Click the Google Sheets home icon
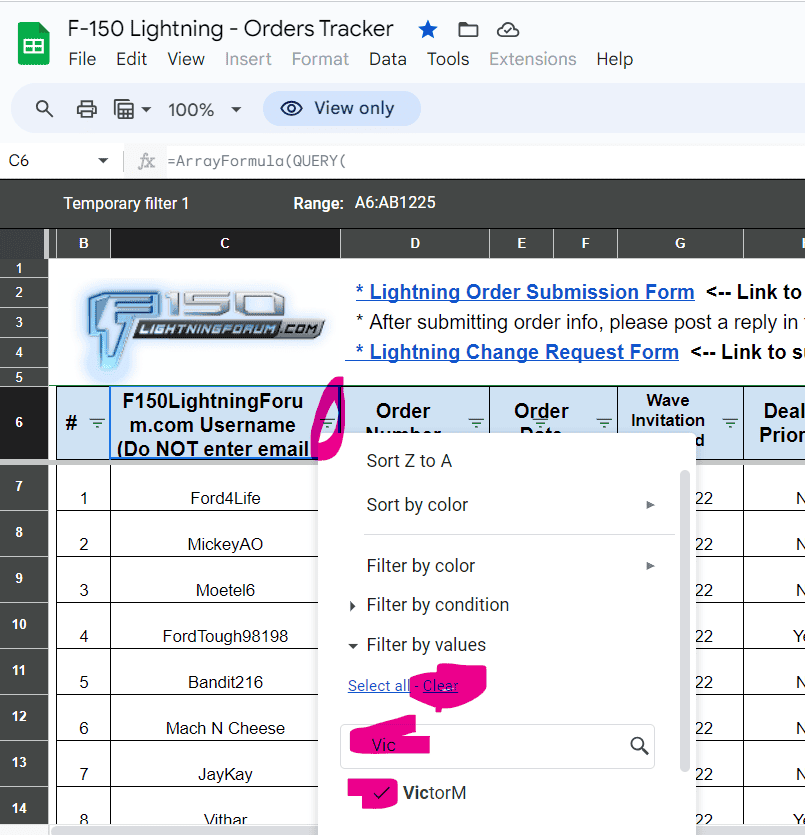Screen dimensions: 805x835 [33, 43]
